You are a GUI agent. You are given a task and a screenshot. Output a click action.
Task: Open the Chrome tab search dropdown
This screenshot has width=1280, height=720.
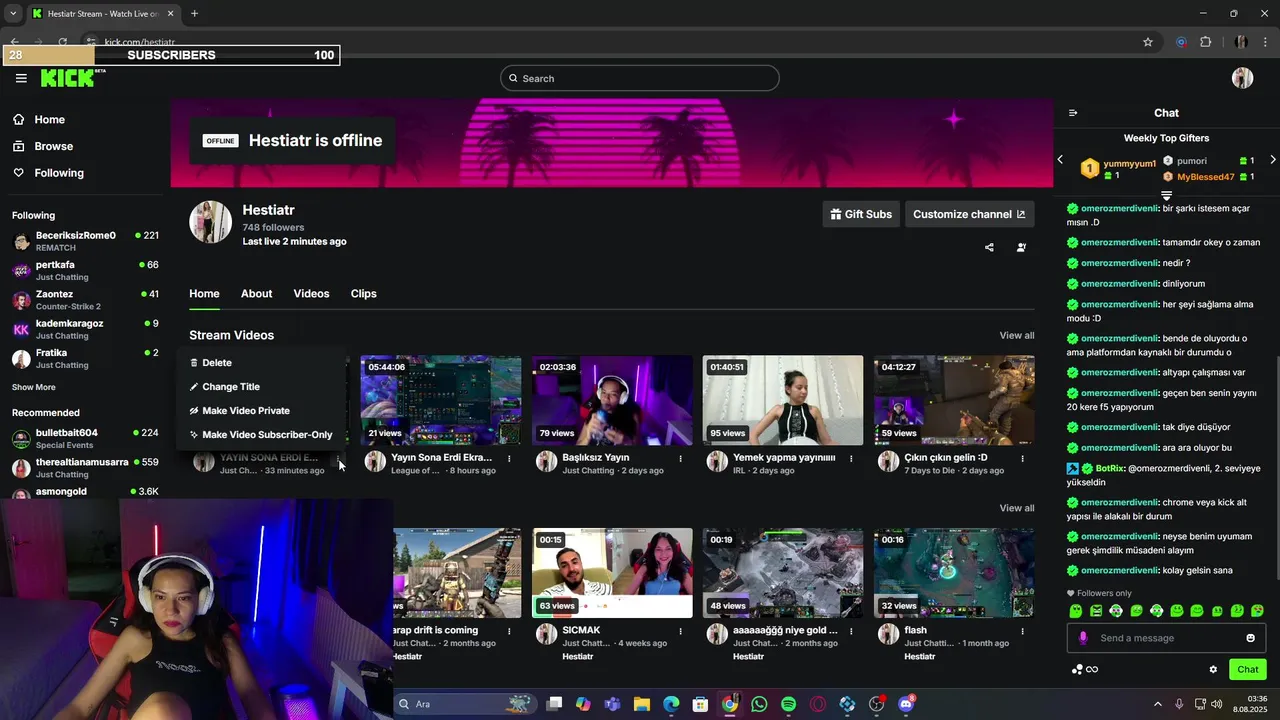13,13
